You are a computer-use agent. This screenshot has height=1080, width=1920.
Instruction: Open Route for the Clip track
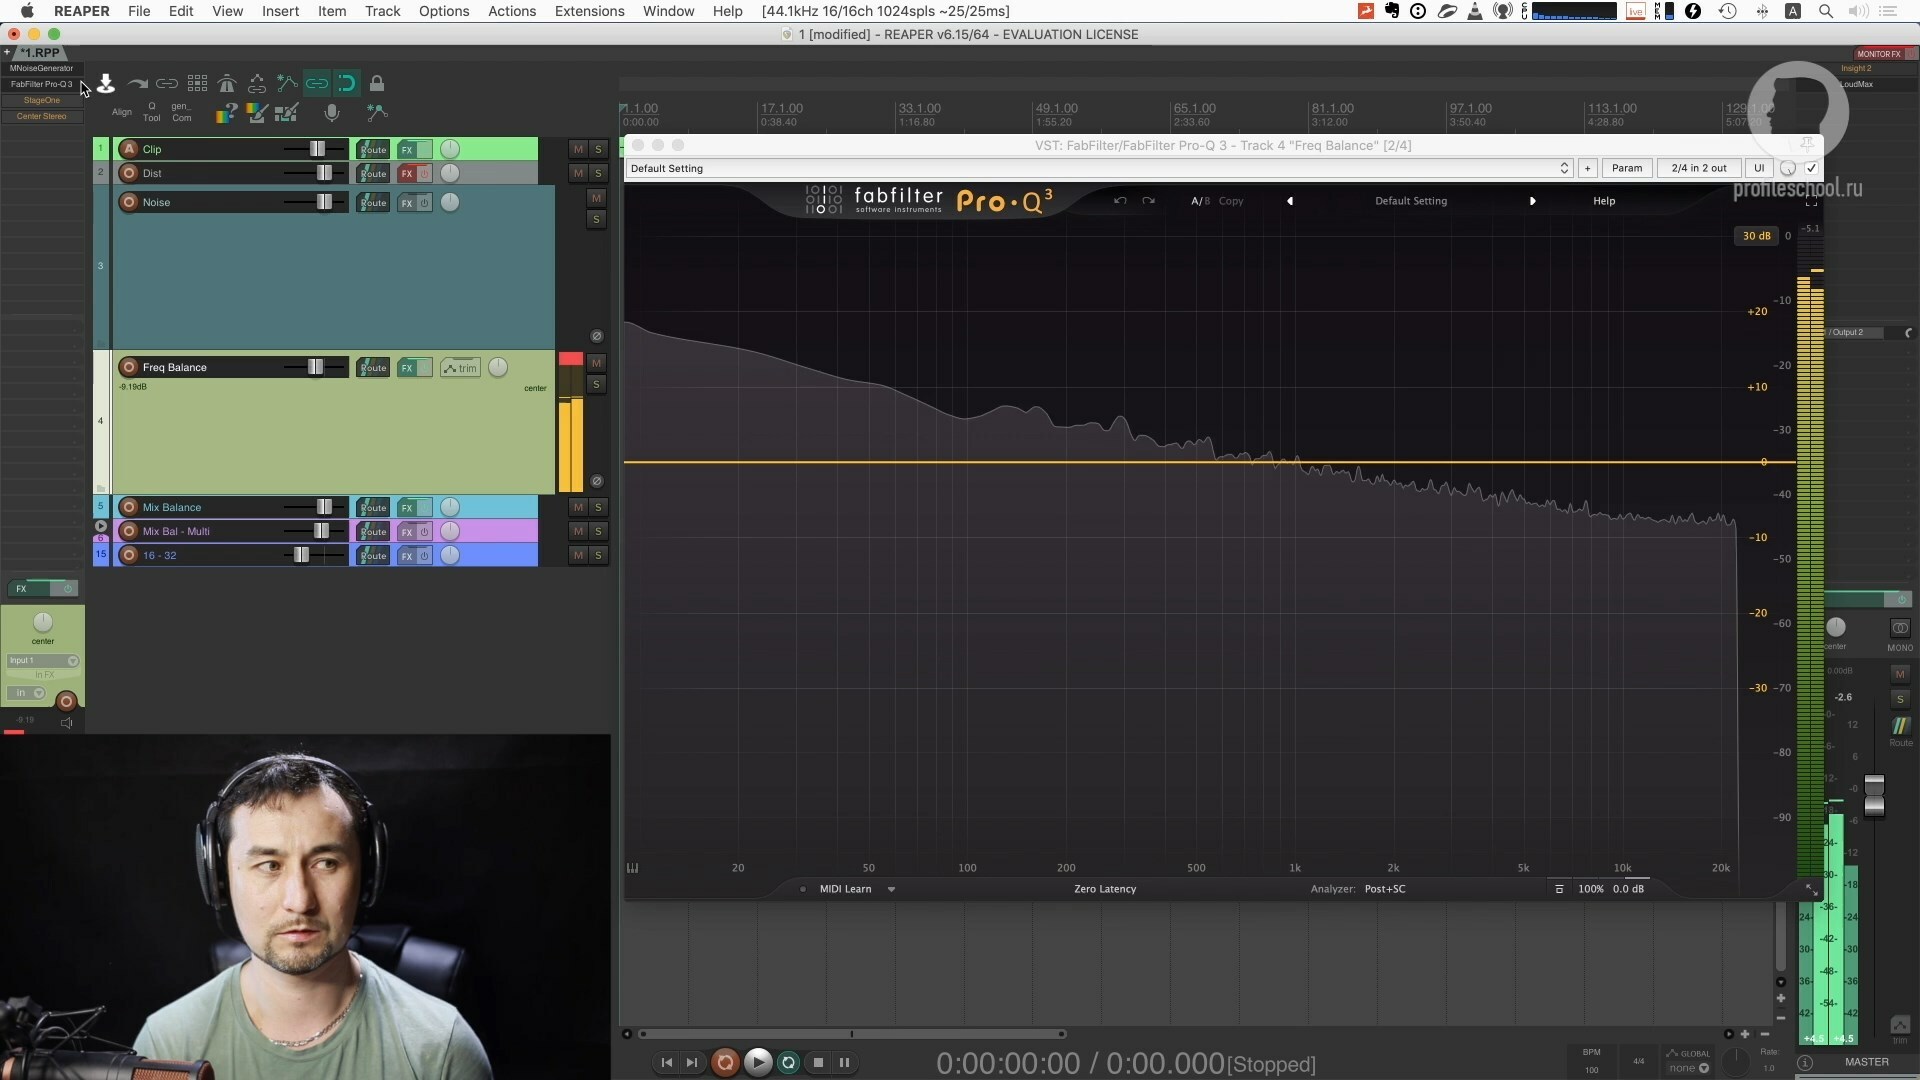click(x=373, y=149)
